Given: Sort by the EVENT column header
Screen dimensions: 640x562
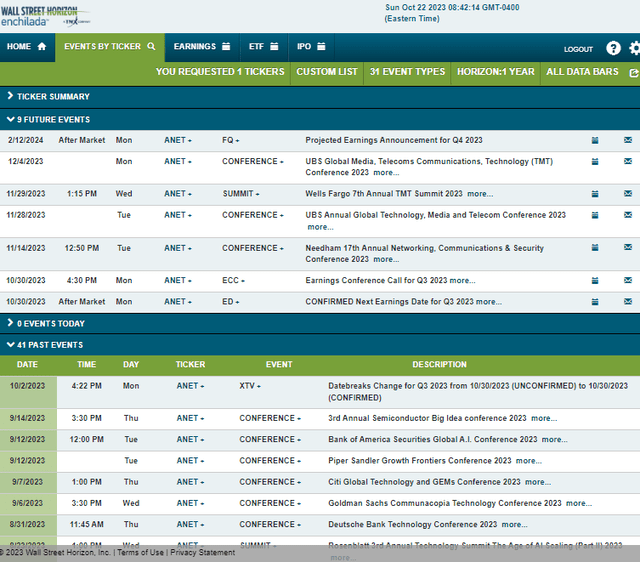Looking at the screenshot, I should [x=279, y=364].
